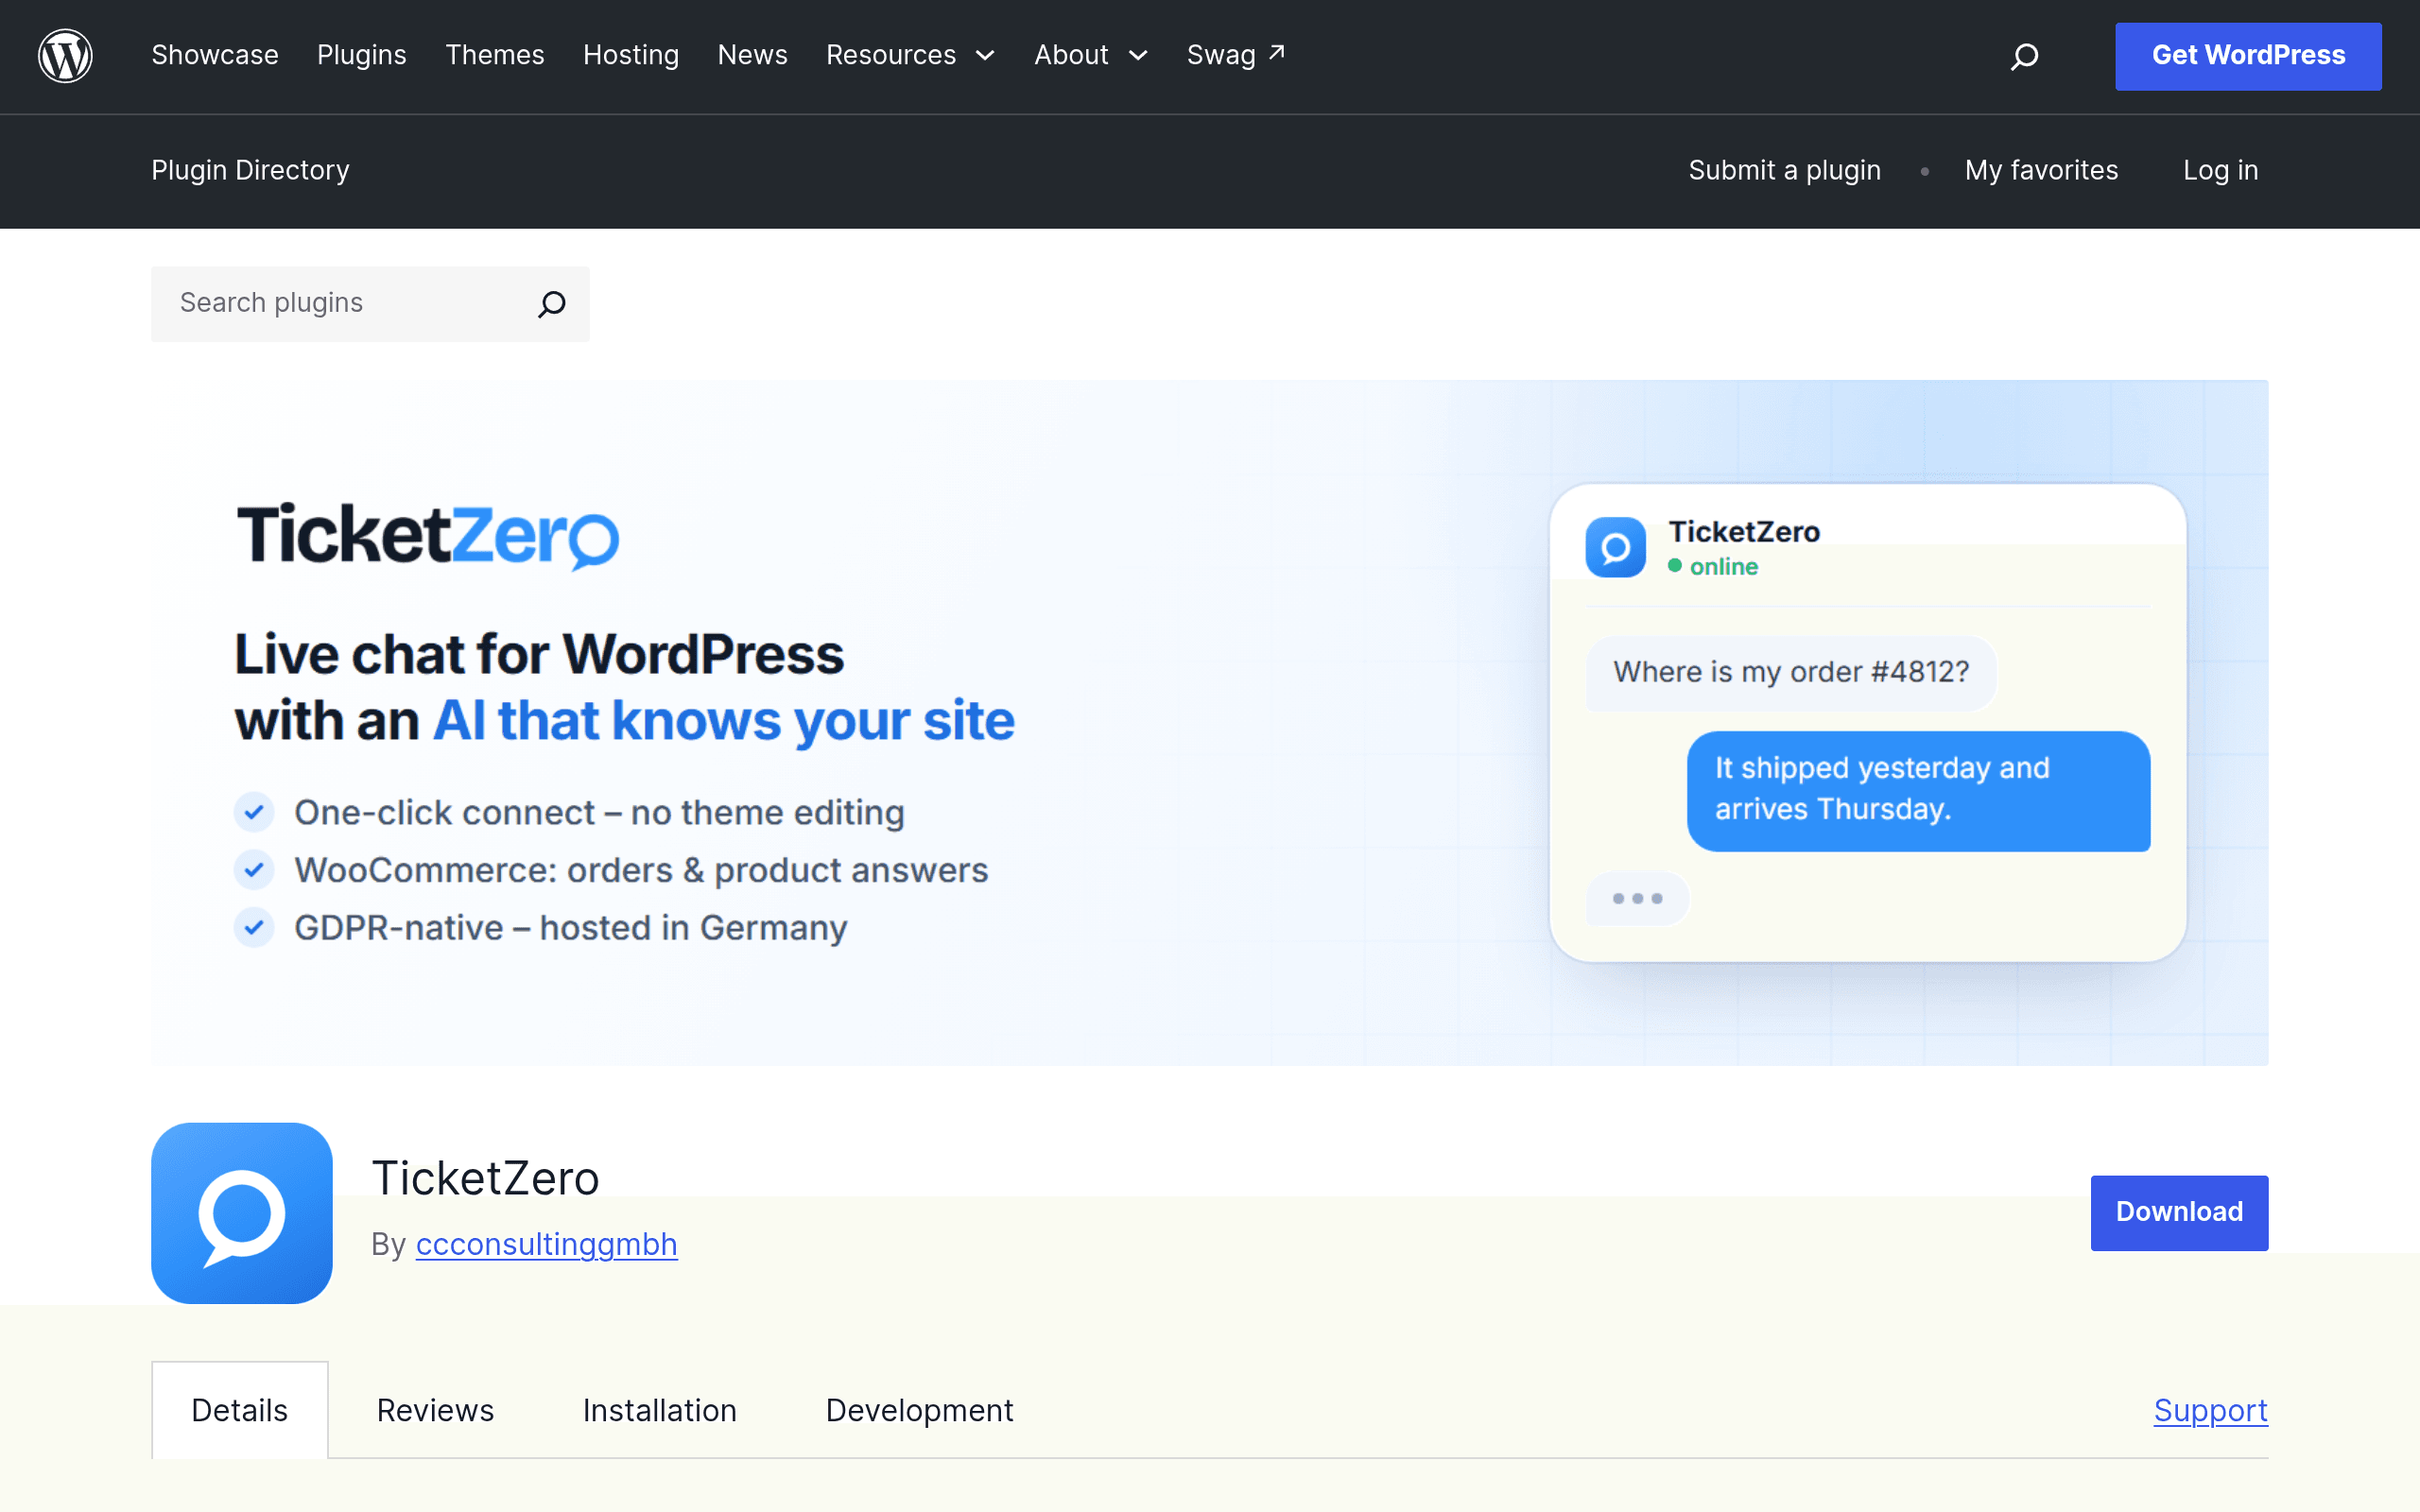
Task: Switch to the Reviews tab
Action: 435,1410
